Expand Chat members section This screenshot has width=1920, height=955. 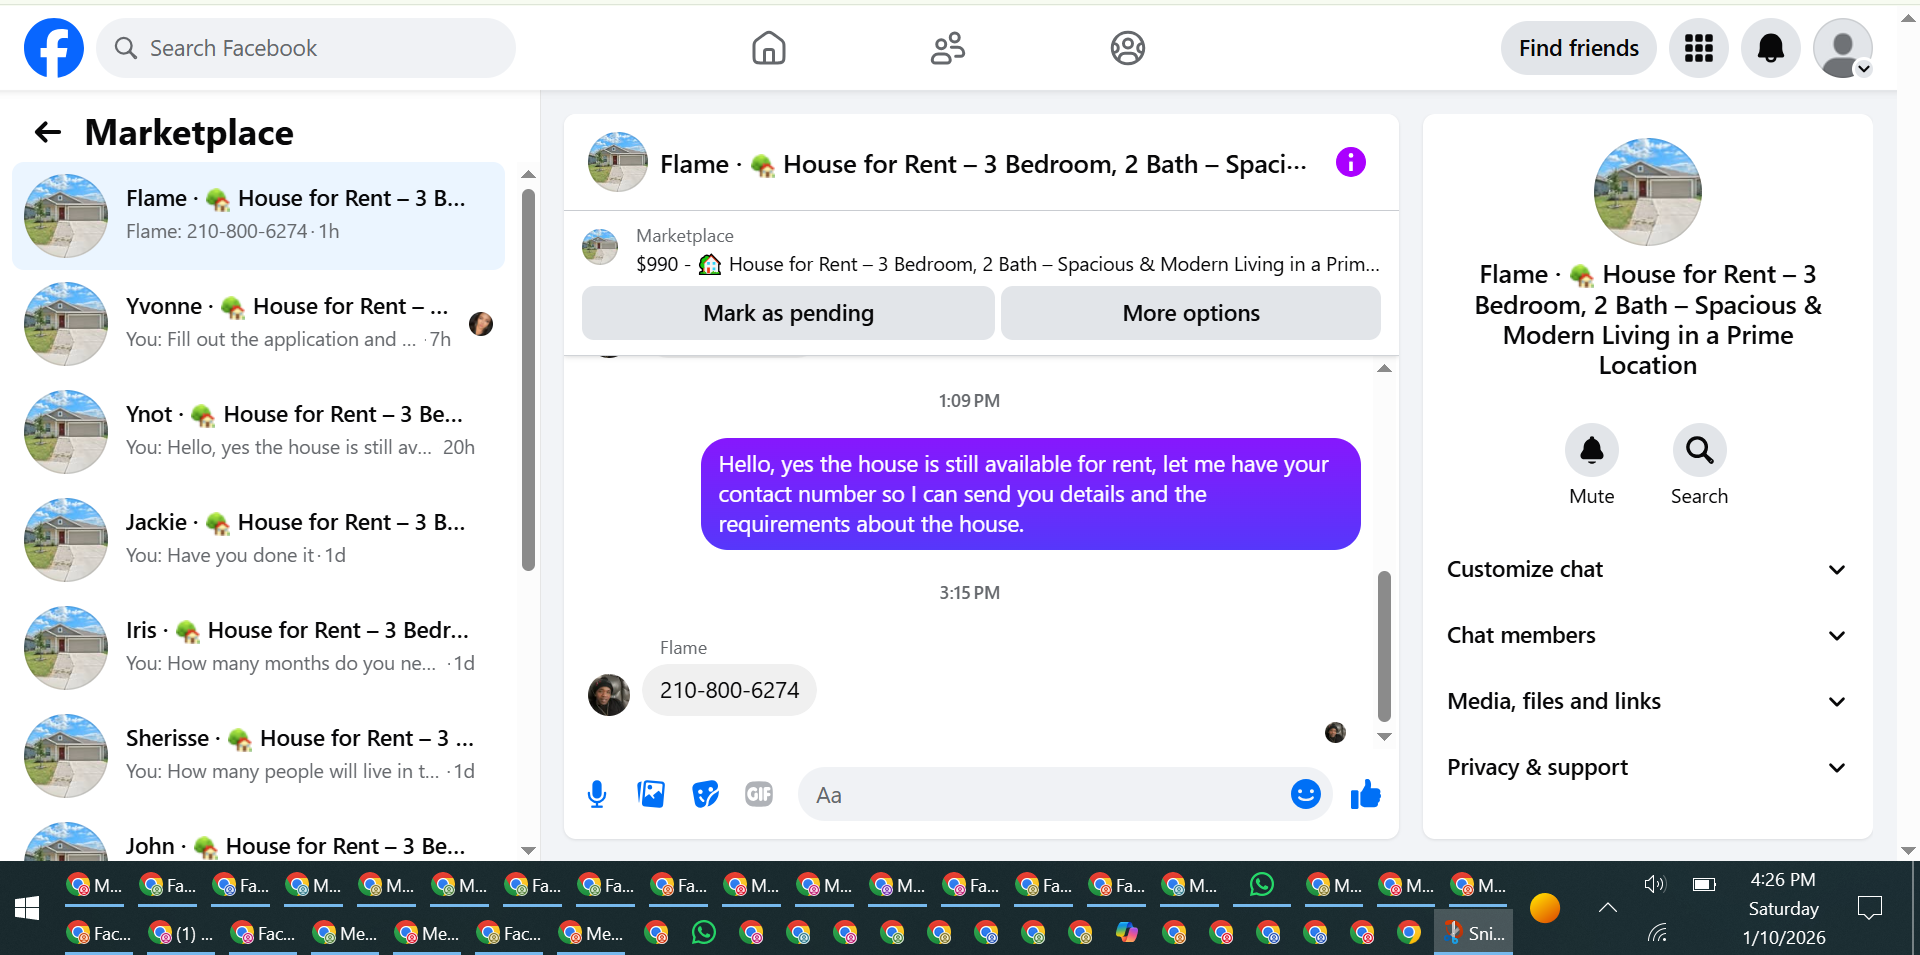click(x=1647, y=635)
